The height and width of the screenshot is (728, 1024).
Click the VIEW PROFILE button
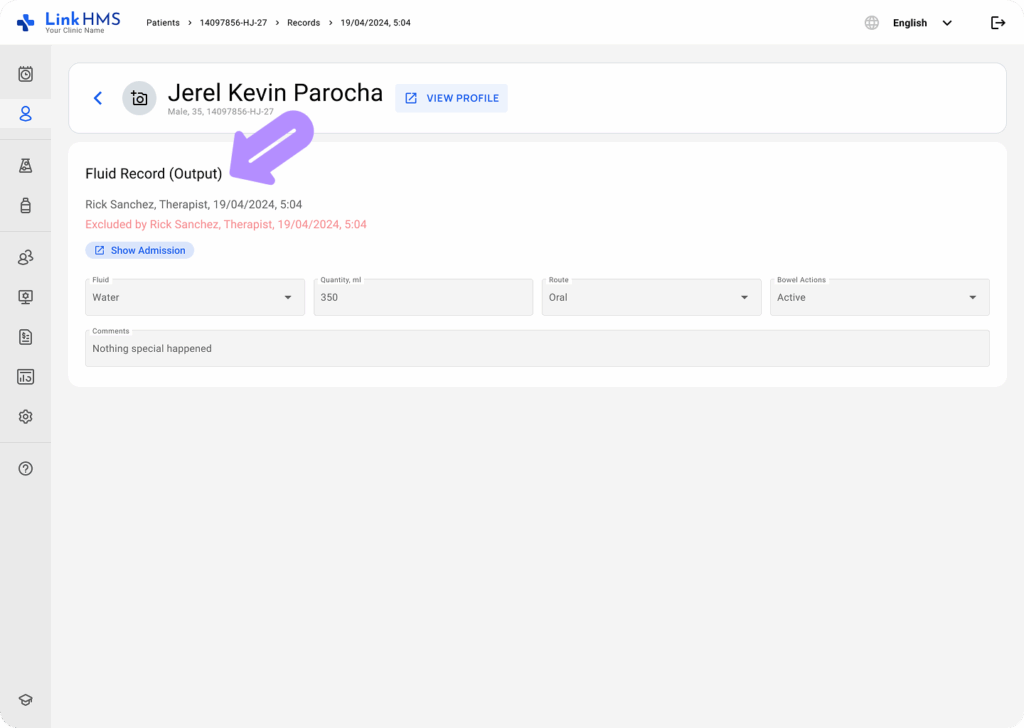[x=452, y=98]
